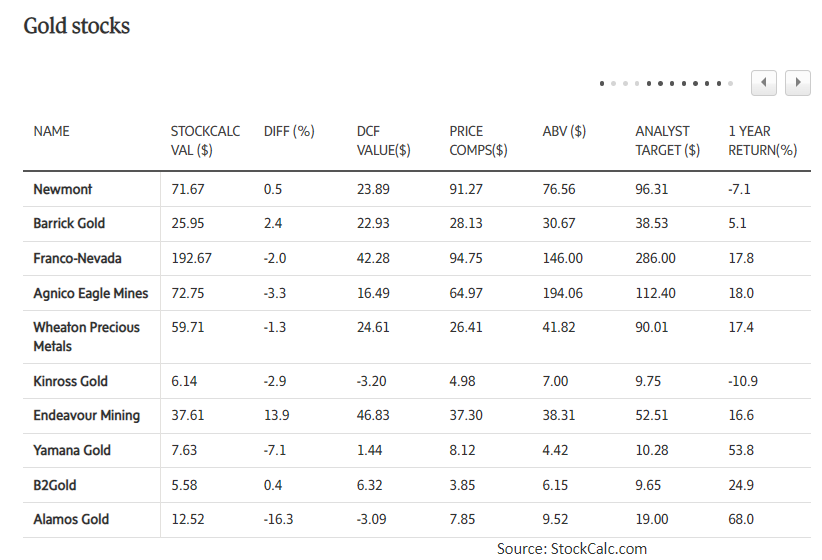Screen dimensions: 822x560
Task: Select the Barrick Gold row name
Action: [69, 223]
